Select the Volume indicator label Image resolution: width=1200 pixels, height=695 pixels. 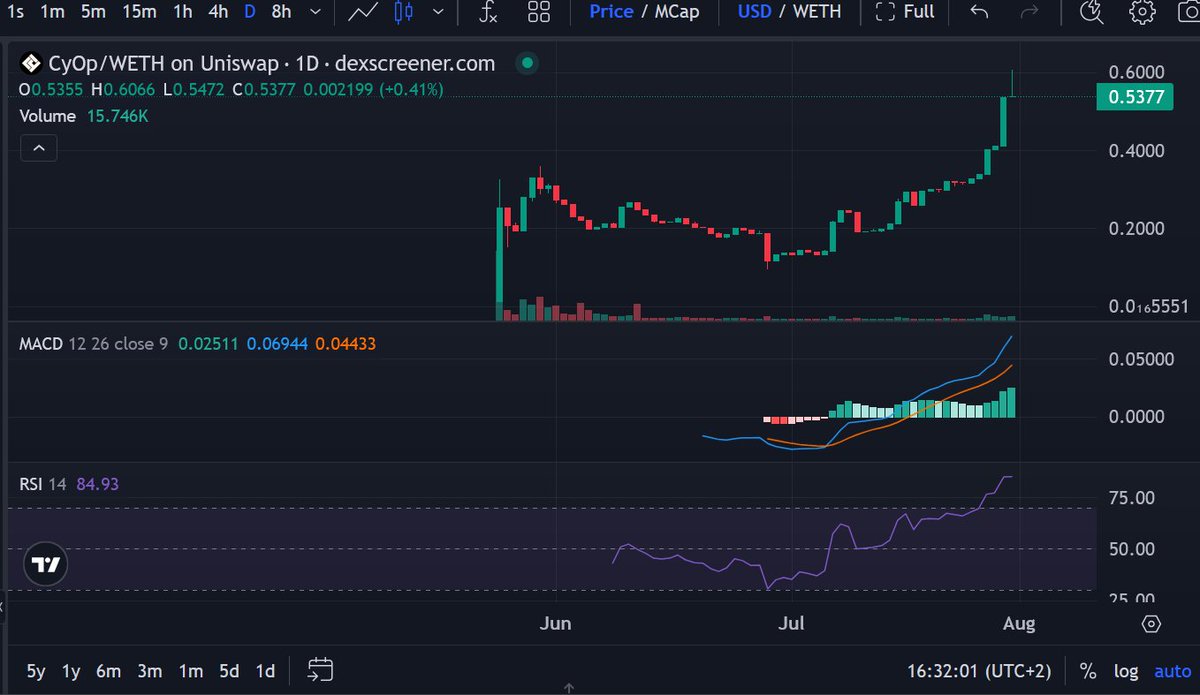[48, 116]
